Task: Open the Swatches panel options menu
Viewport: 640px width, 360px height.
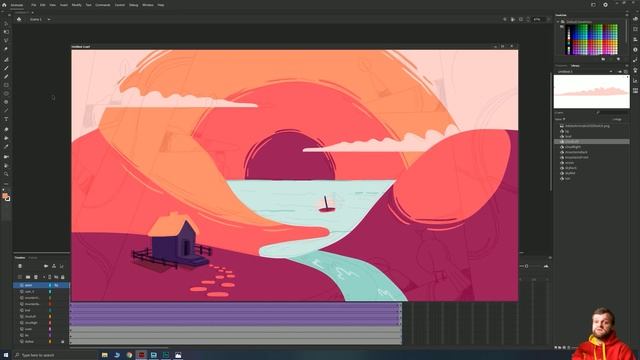Action: tap(627, 15)
